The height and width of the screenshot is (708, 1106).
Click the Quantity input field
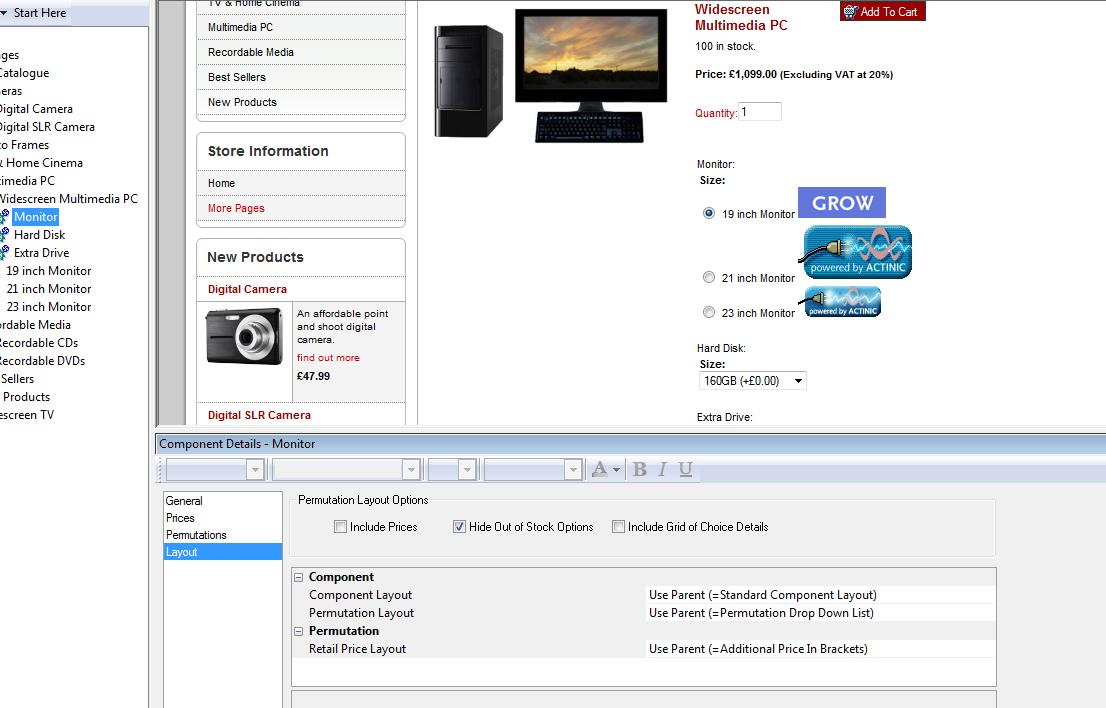[760, 112]
